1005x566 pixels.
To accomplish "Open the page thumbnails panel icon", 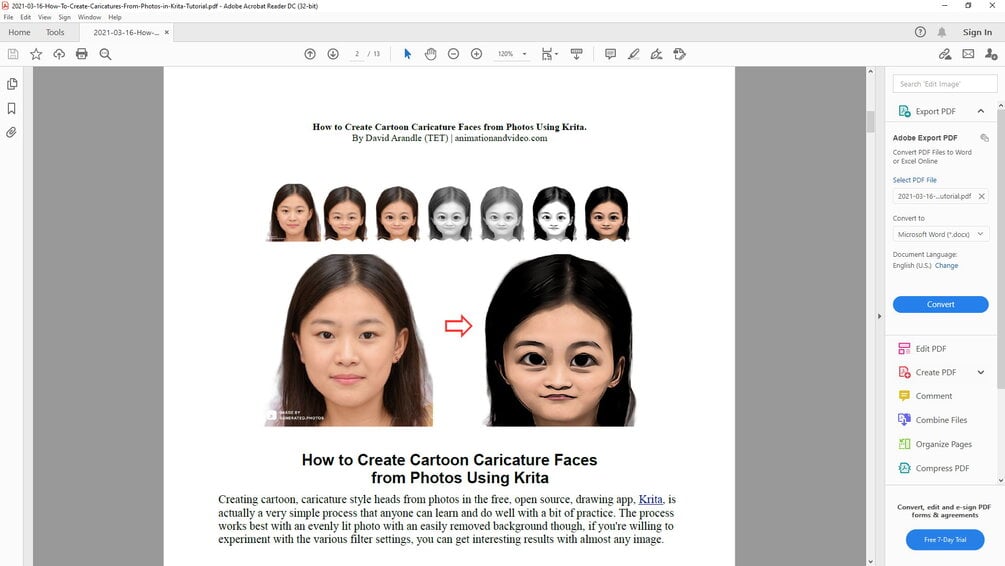I will coord(12,84).
